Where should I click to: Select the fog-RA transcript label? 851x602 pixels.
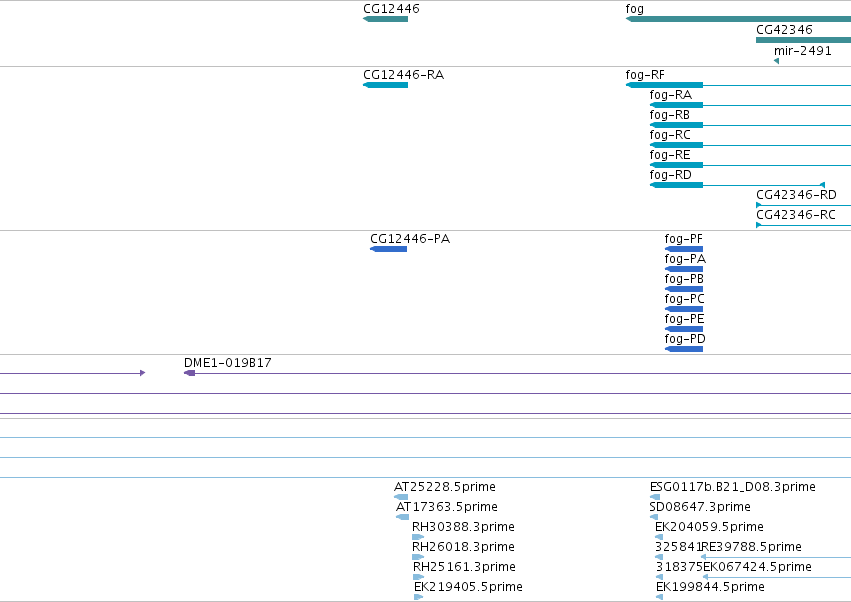[671, 95]
